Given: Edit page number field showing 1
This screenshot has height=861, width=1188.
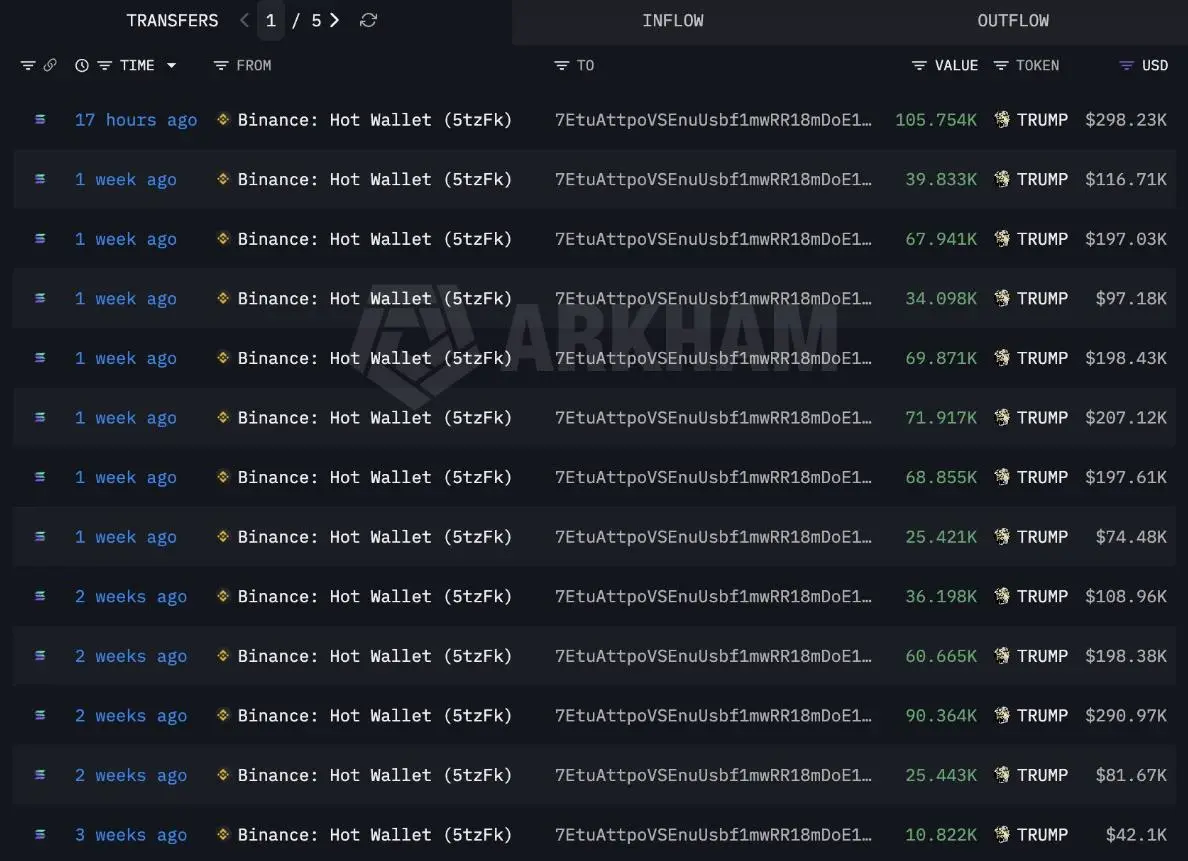Looking at the screenshot, I should (x=270, y=20).
